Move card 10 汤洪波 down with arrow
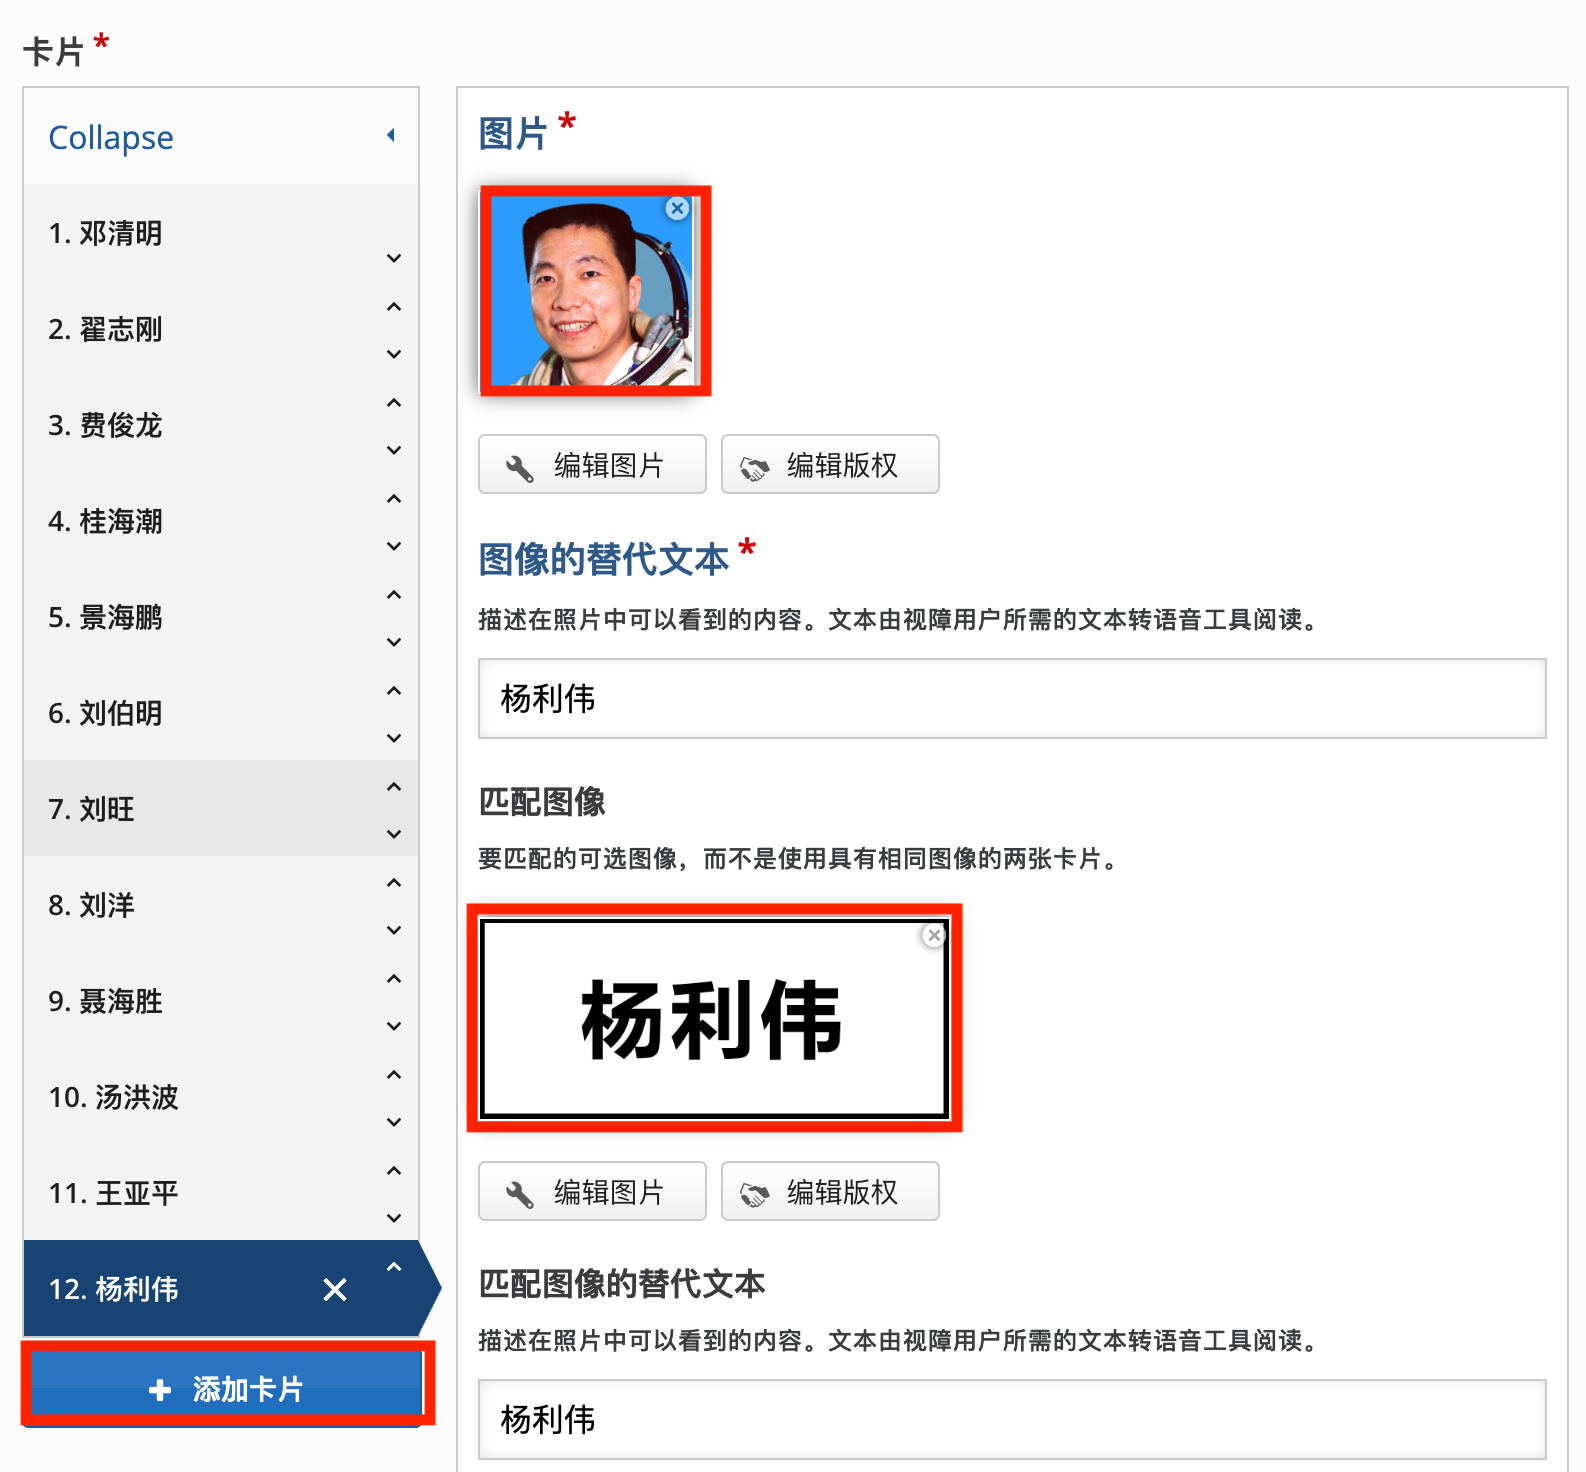The height and width of the screenshot is (1472, 1586). pos(394,1122)
